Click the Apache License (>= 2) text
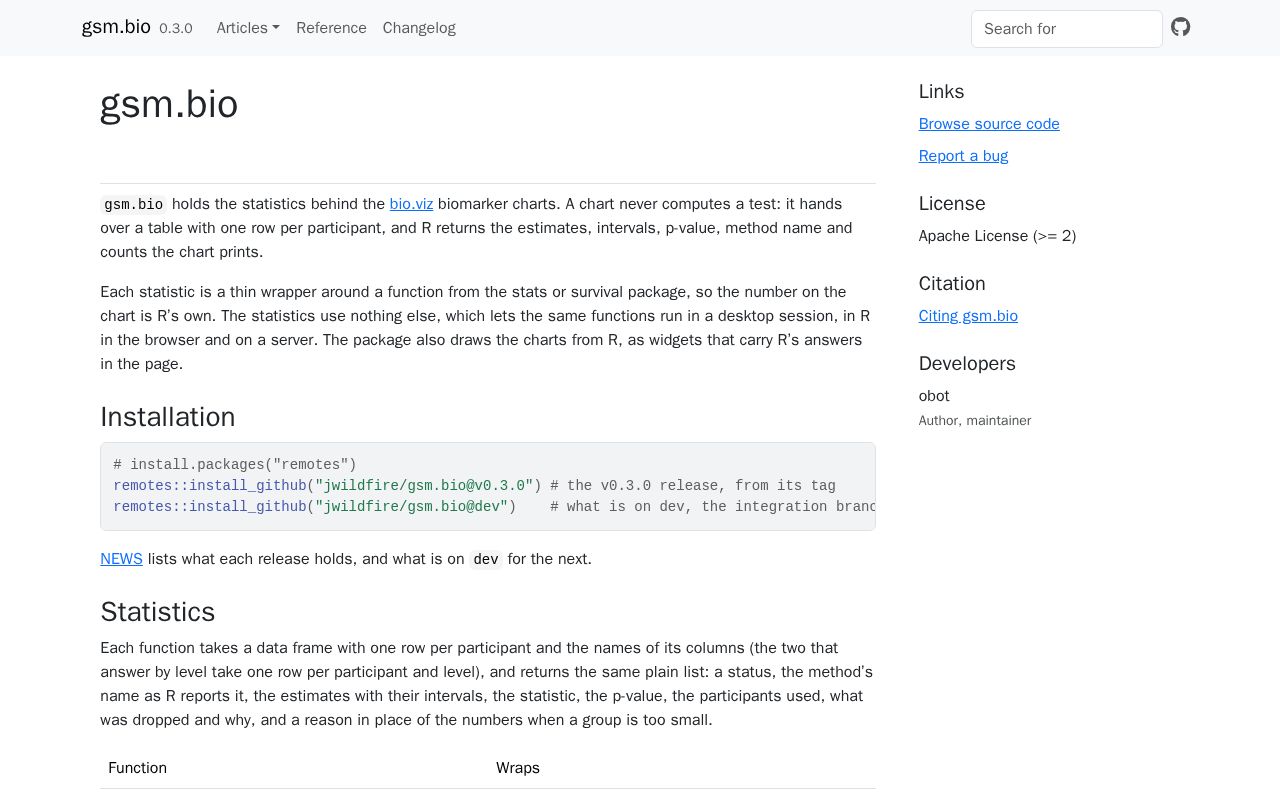Viewport: 1280px width, 800px height. click(997, 236)
